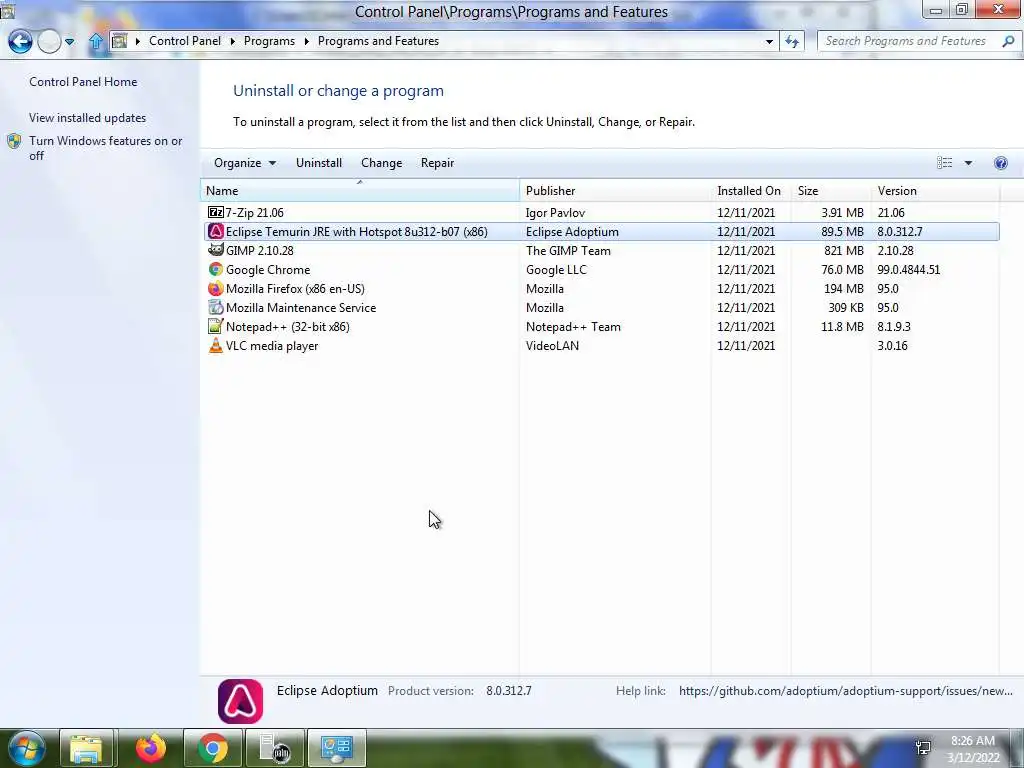Click the 7-Zip program icon
This screenshot has width=1024, height=768.
pyautogui.click(x=216, y=212)
